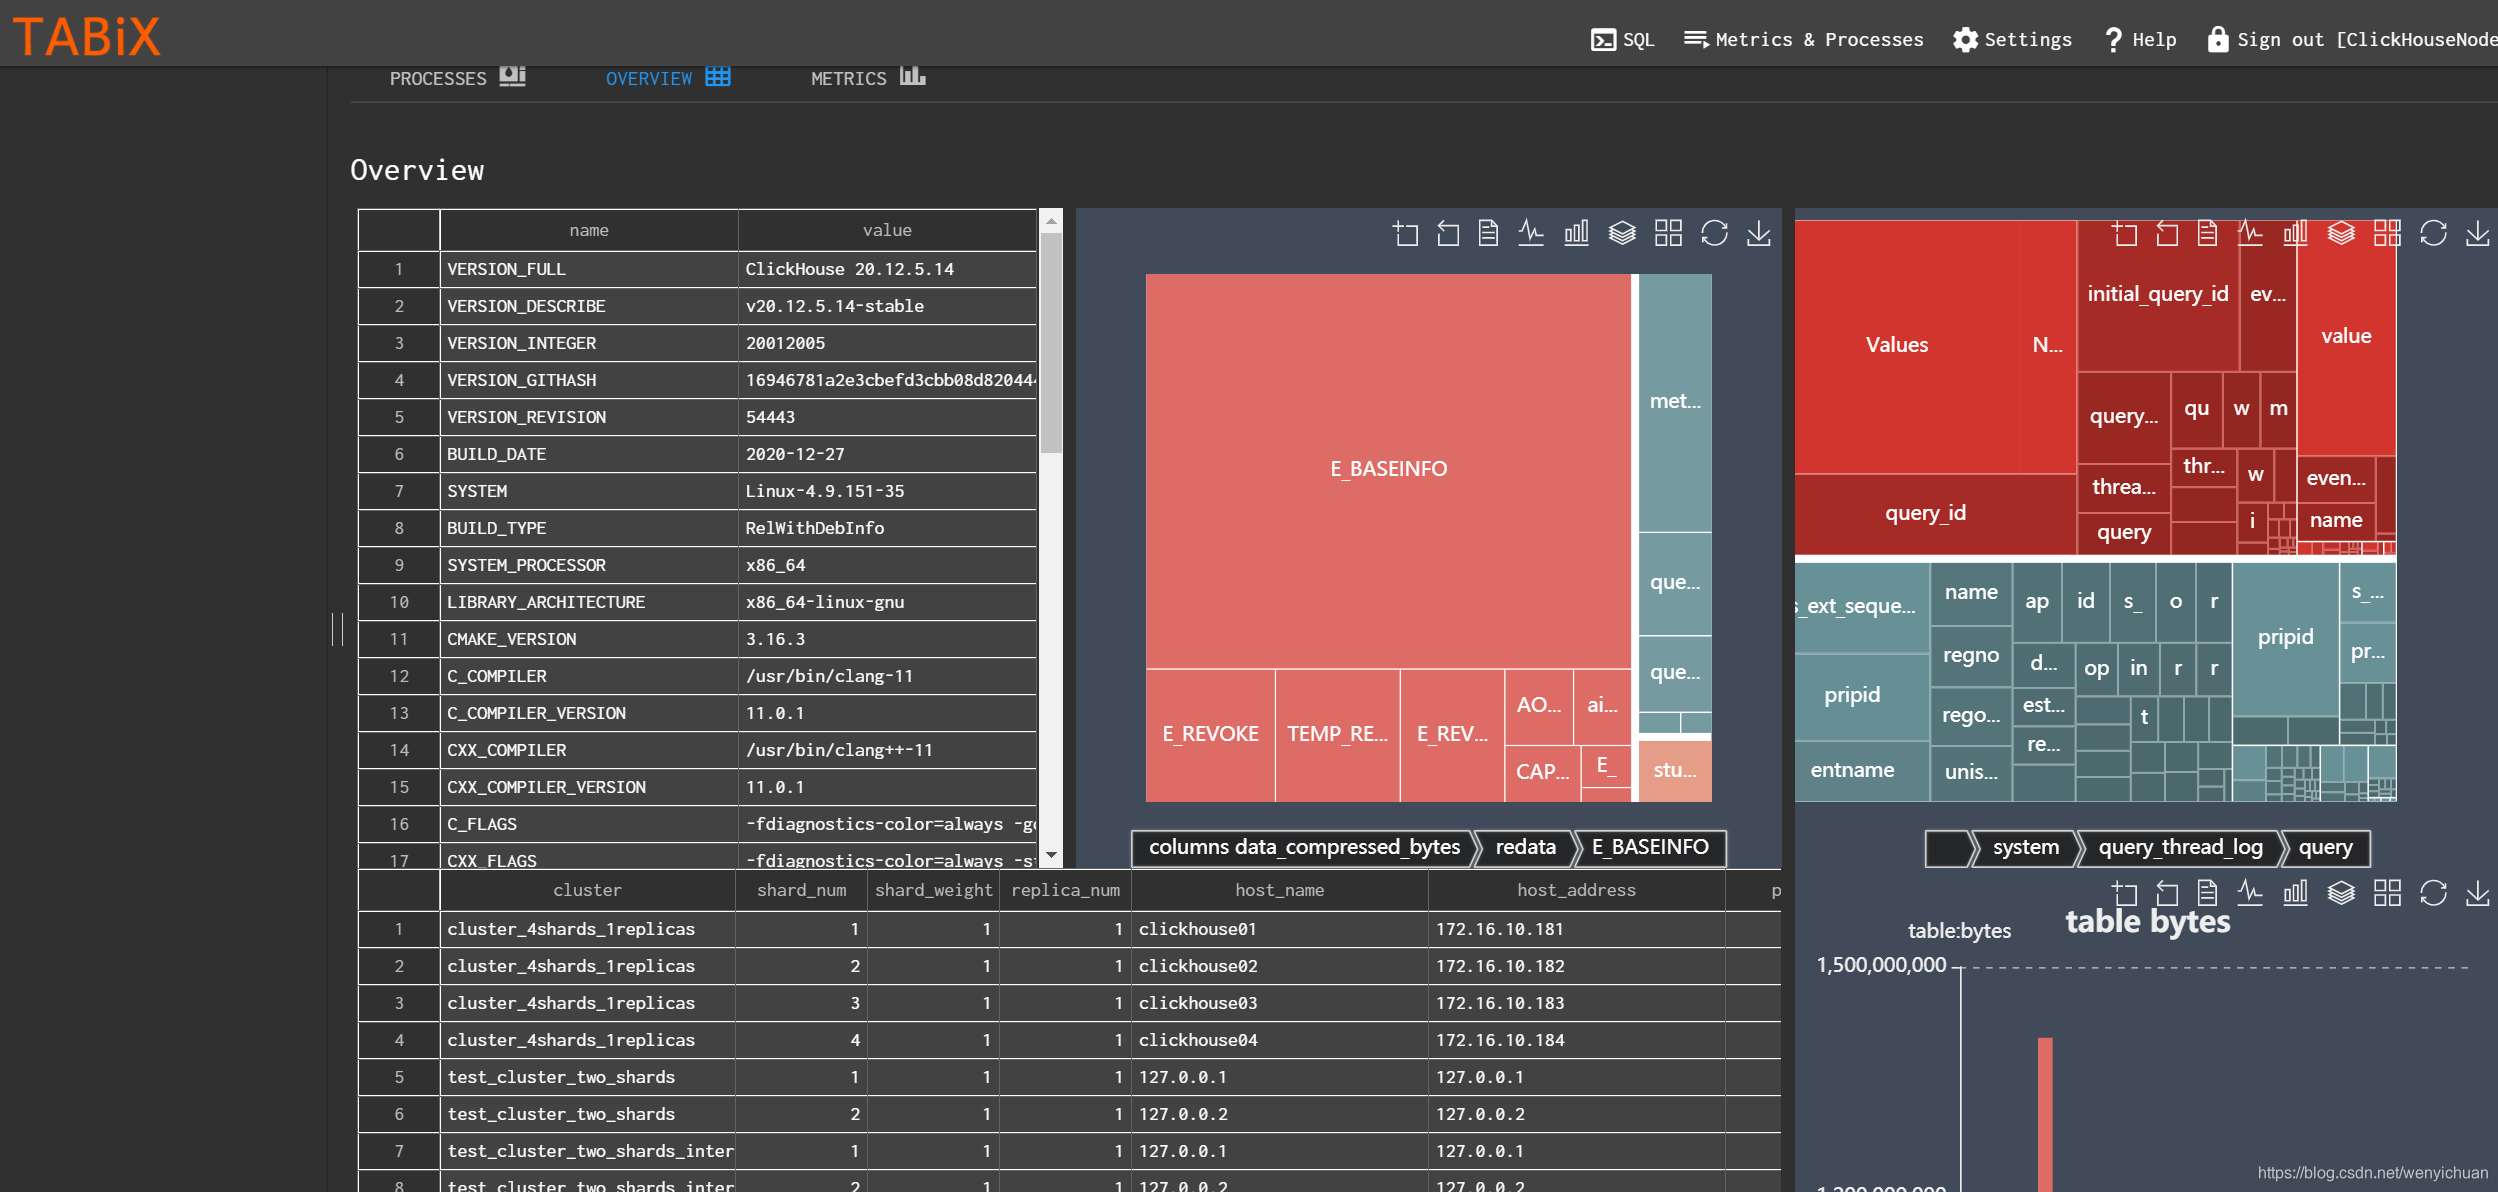Click the 'query_thread_log' breadcrumb
The height and width of the screenshot is (1192, 2498).
(x=2180, y=847)
